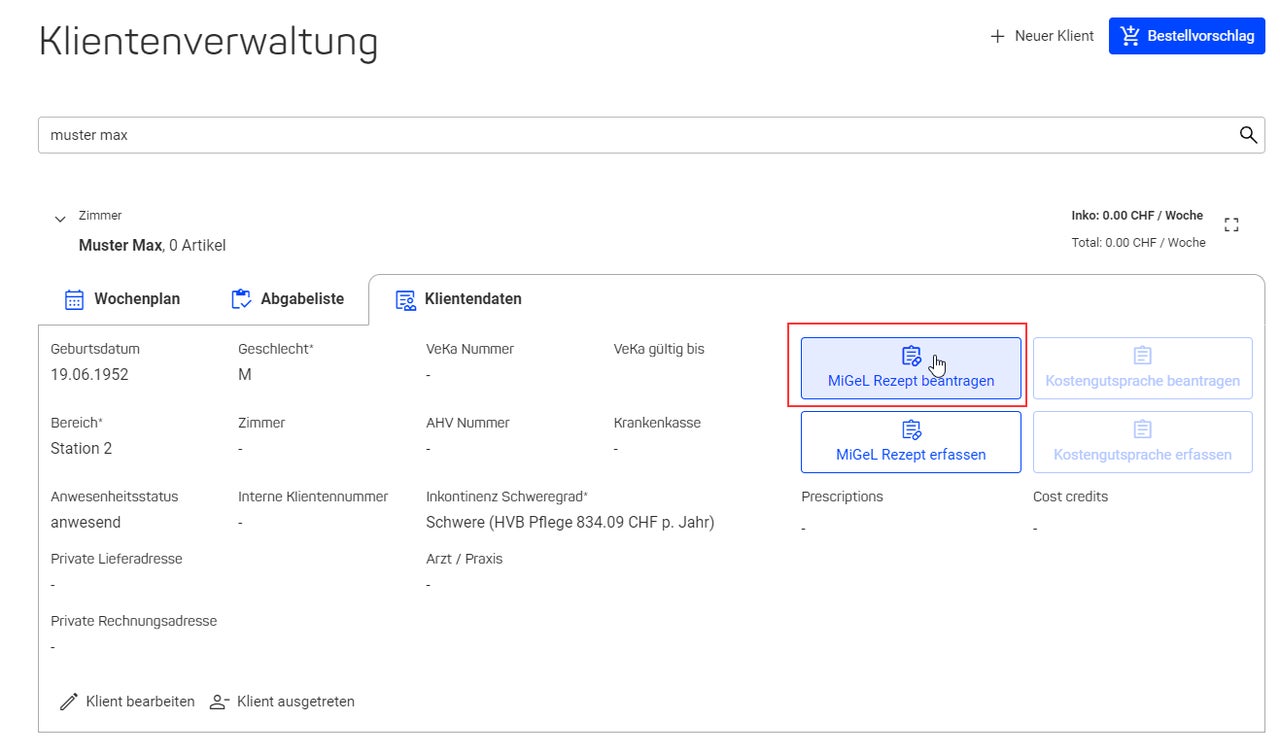Request a MiGeL Rezept beantragen
The width and height of the screenshot is (1280, 754).
coord(911,368)
